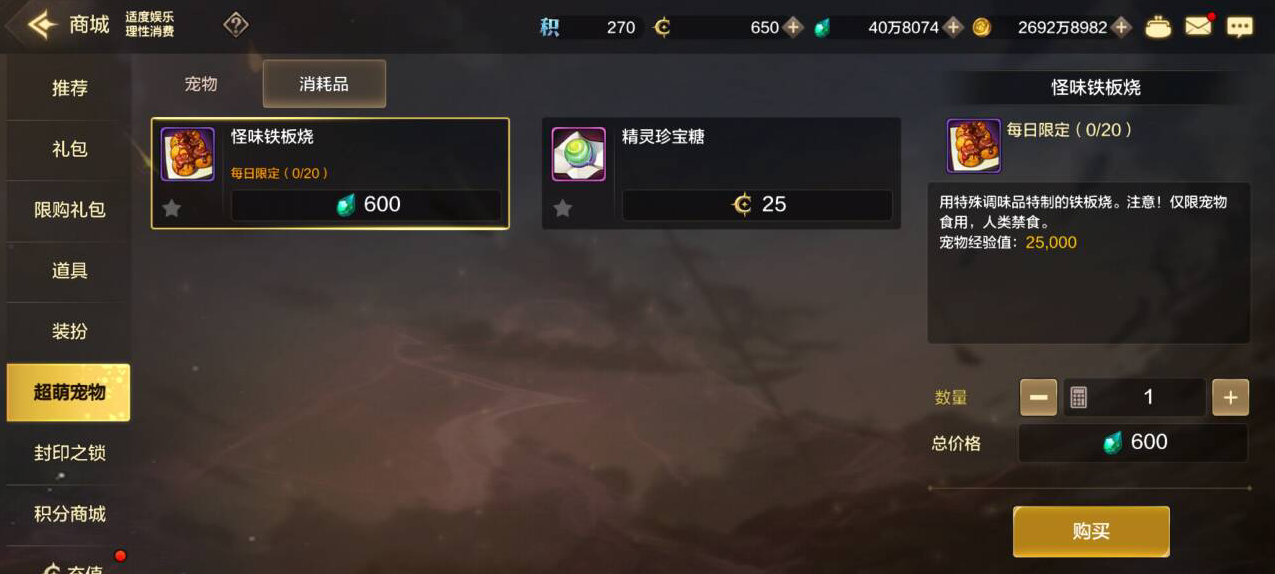The width and height of the screenshot is (1275, 574).
Task: Switch to the 宠物 tab
Action: (x=201, y=84)
